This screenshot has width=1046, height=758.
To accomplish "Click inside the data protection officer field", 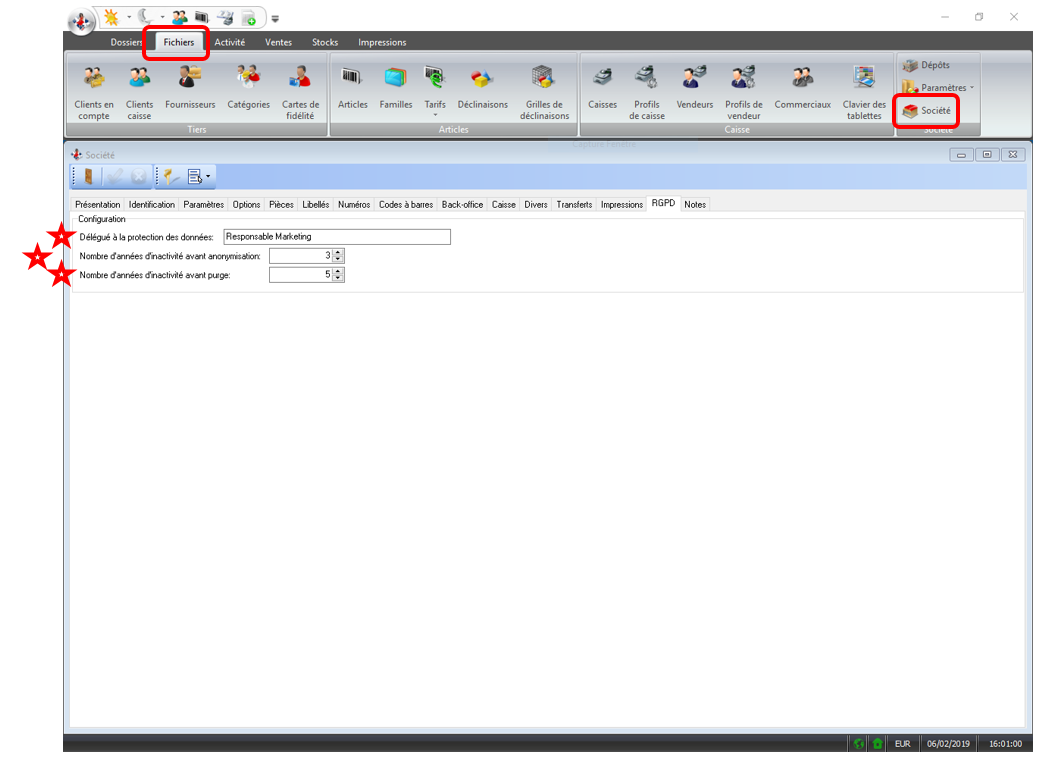I will tap(336, 236).
